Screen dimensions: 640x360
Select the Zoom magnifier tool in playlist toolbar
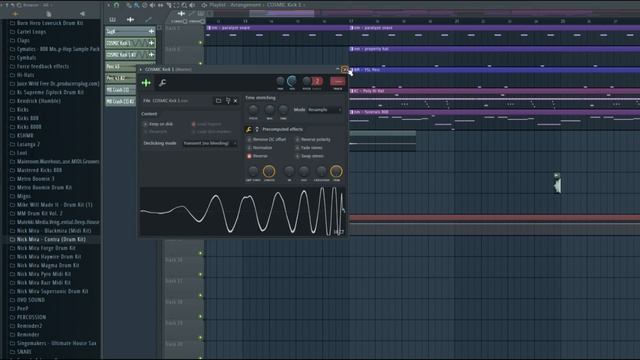click(x=184, y=5)
